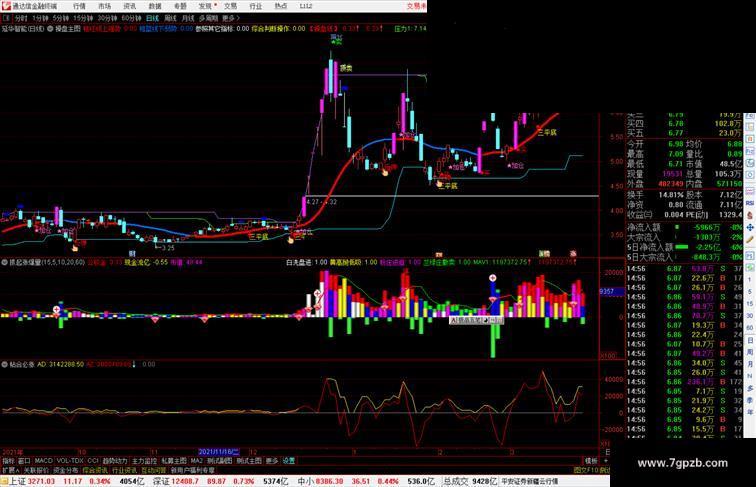
Task: Switch to 1-minute via sidebar '1' shortcut
Action: 750,280
